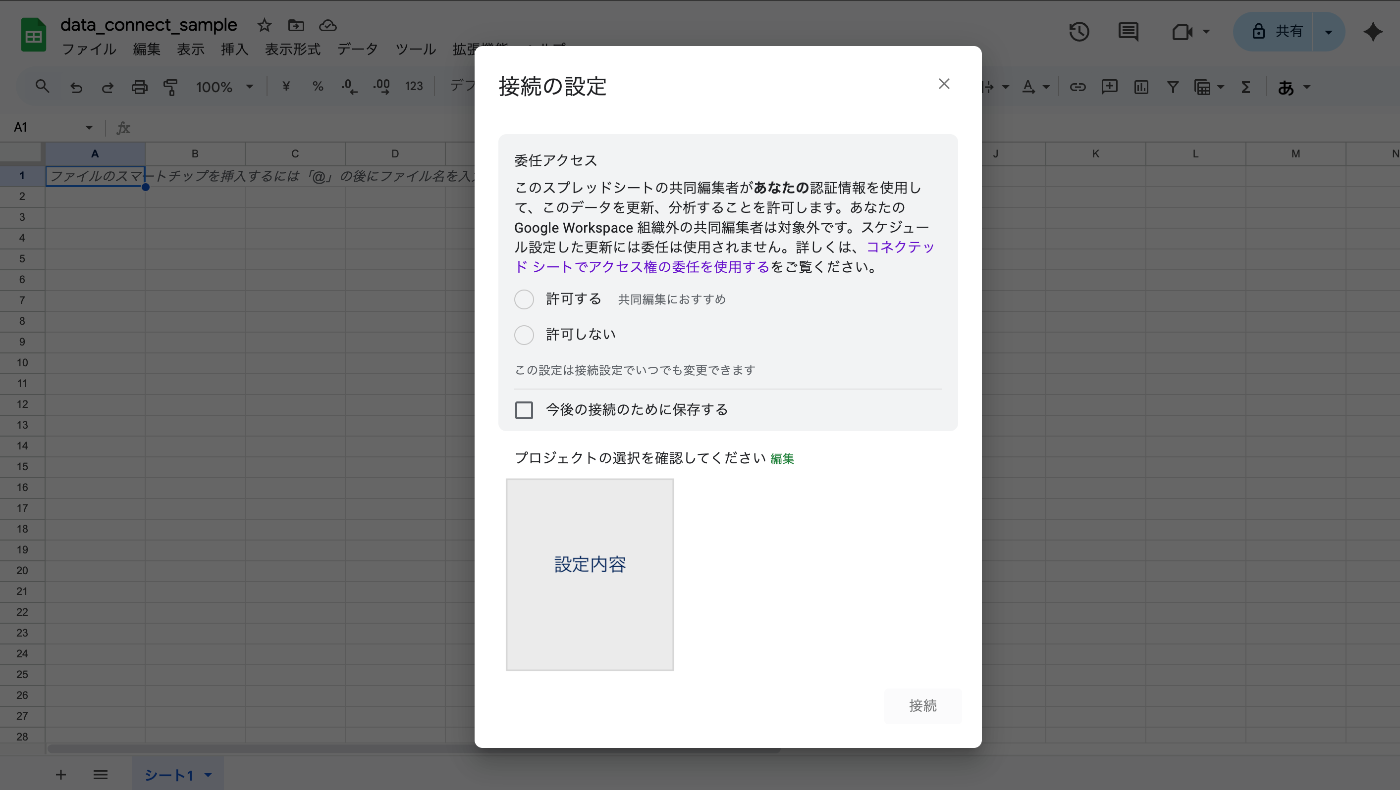Expand the meeting camera dropdown arrow

click(1206, 32)
